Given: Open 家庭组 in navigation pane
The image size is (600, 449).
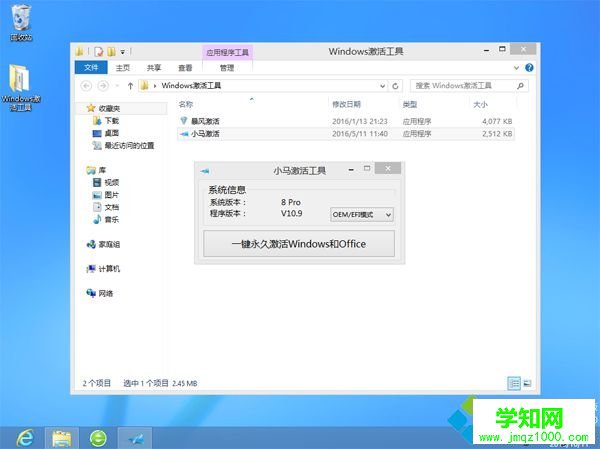Looking at the screenshot, I should pos(103,244).
